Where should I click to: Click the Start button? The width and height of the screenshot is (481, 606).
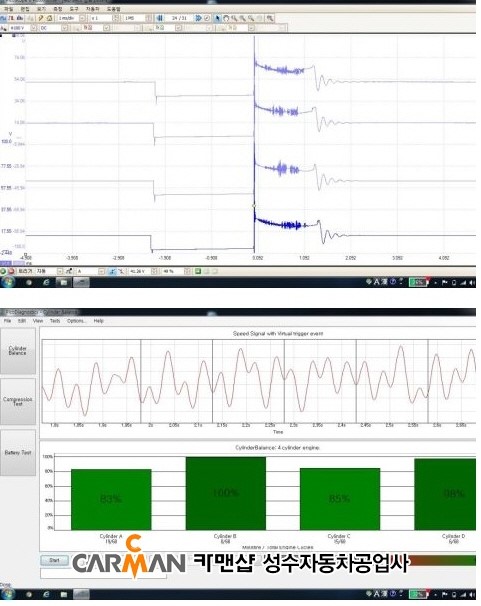click(54, 560)
